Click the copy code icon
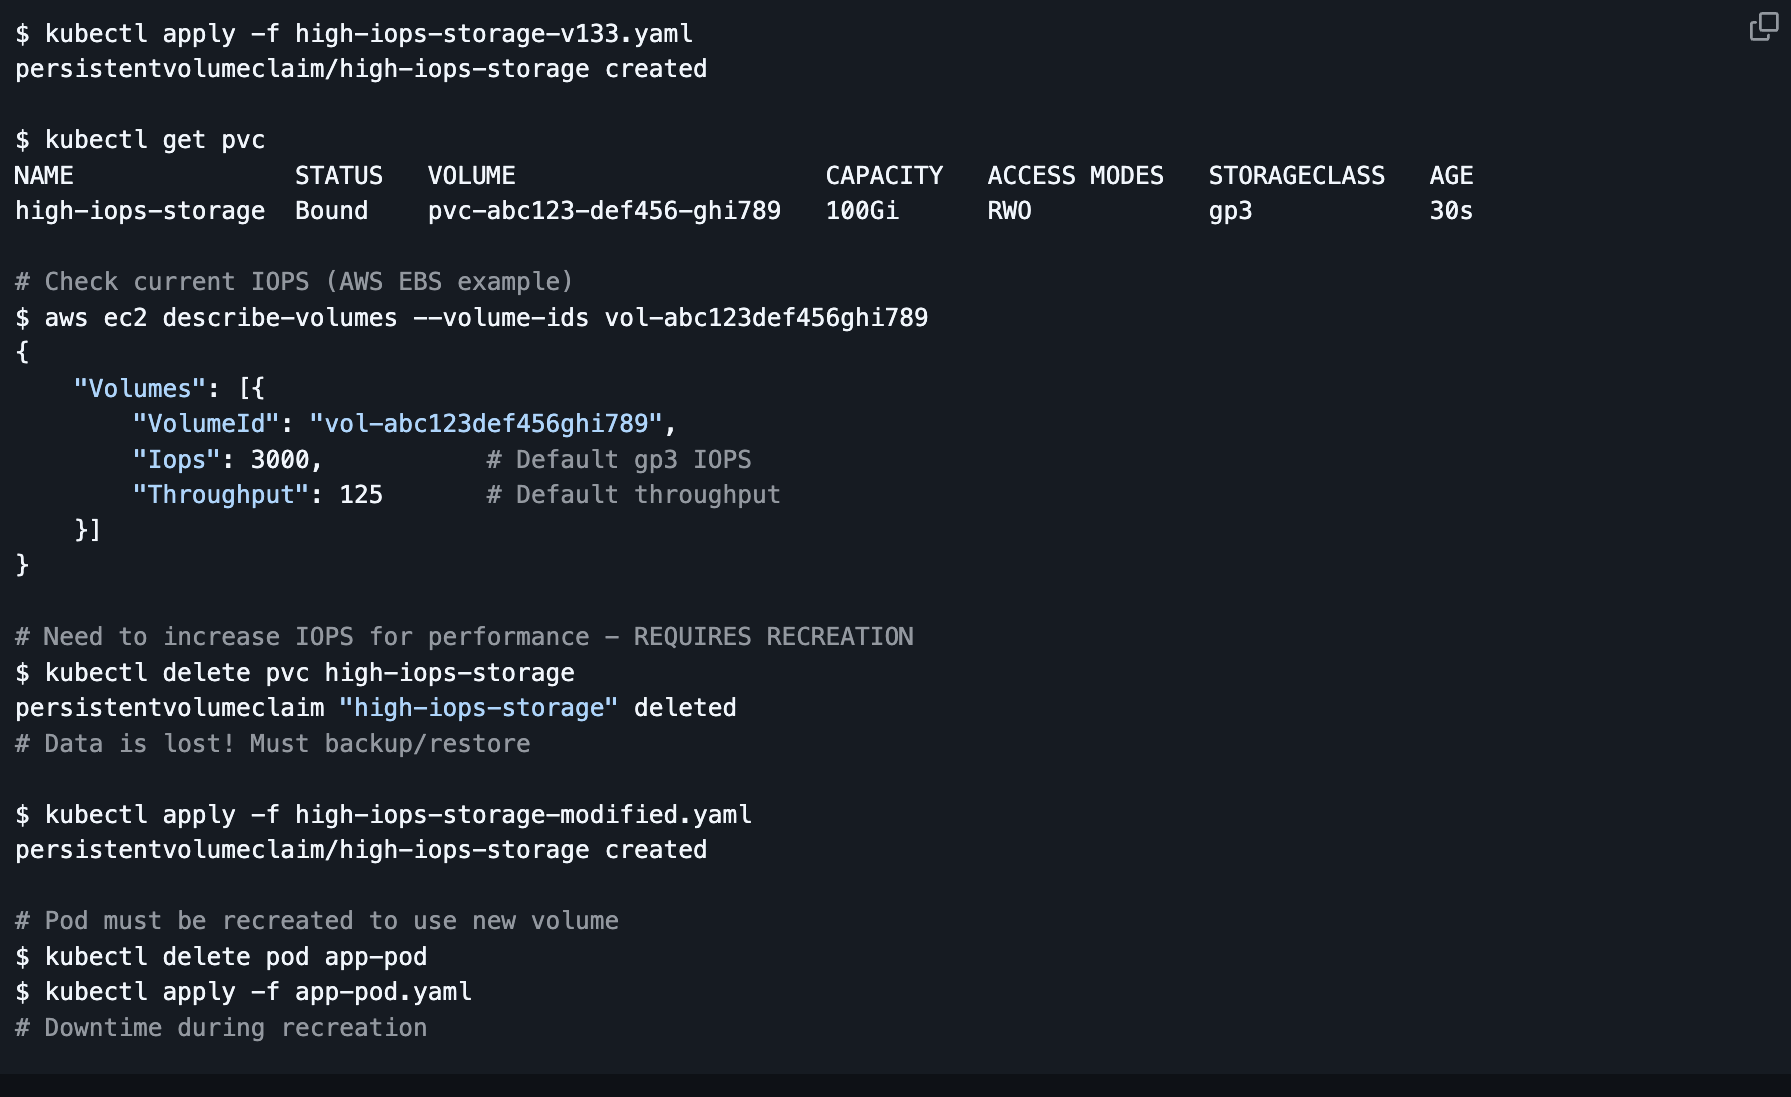The image size is (1791, 1097). [1763, 27]
